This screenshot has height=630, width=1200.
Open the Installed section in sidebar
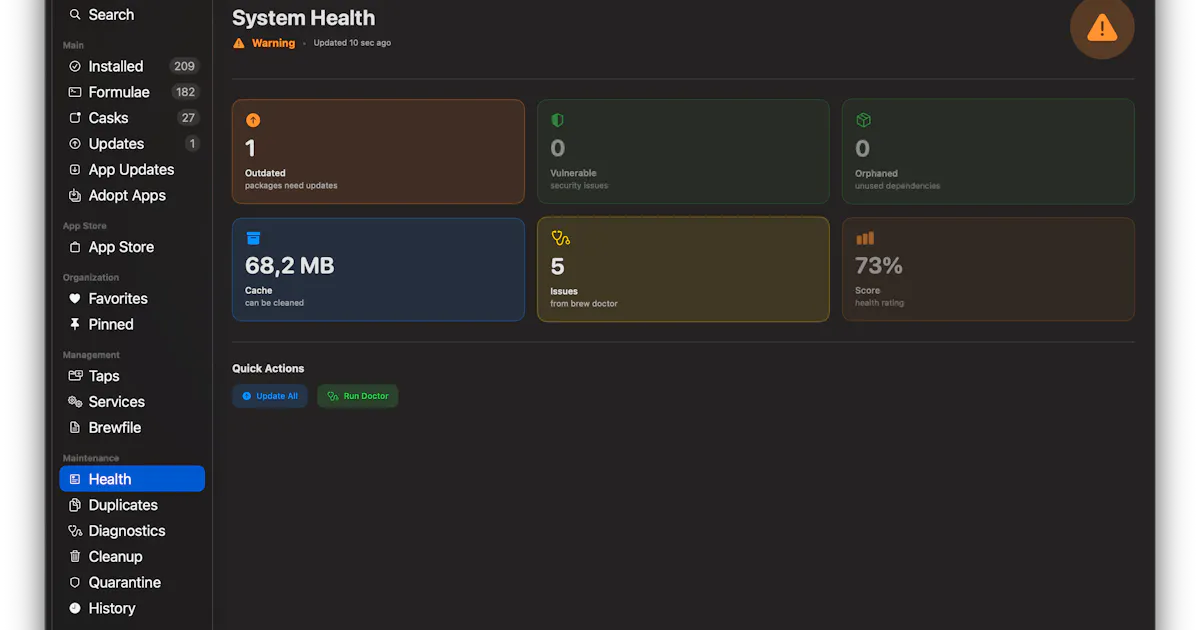coord(132,66)
